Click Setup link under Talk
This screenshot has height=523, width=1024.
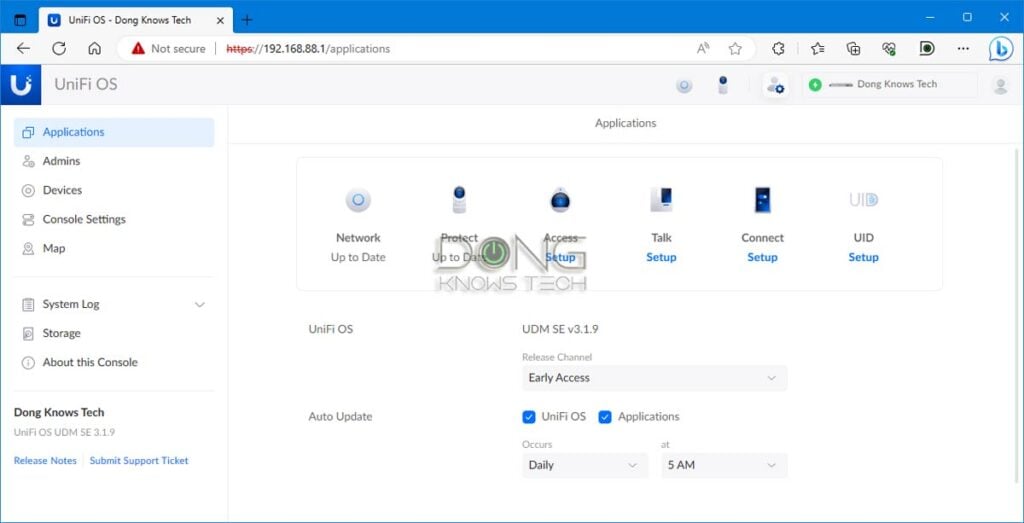click(661, 257)
